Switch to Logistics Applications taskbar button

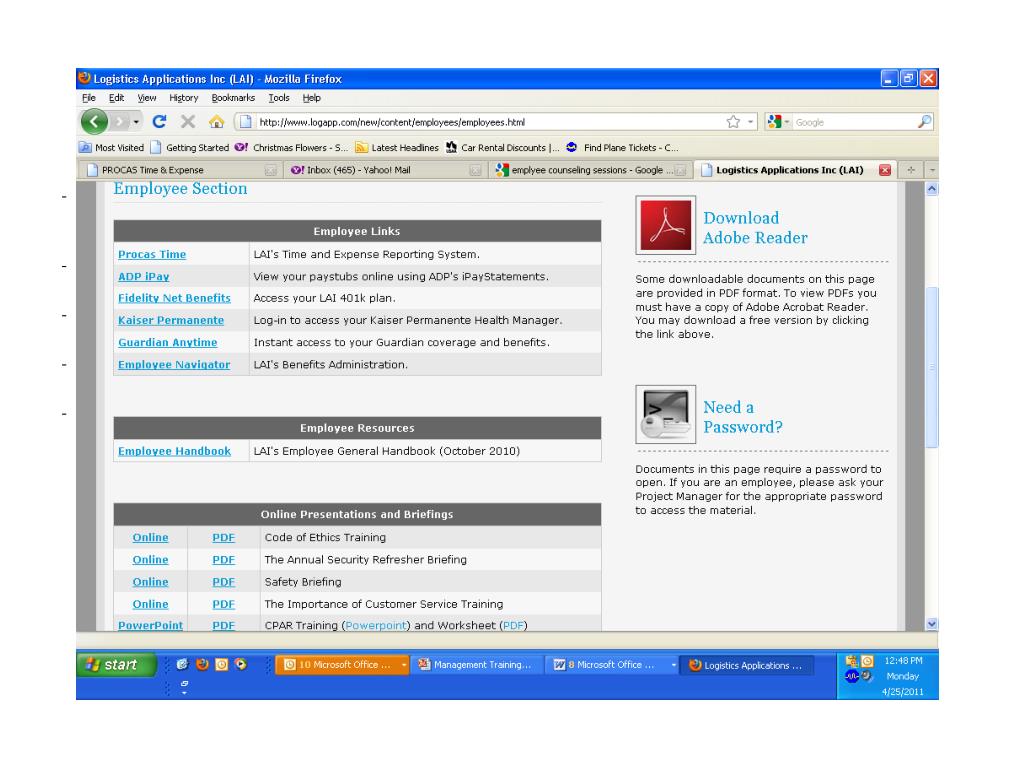[x=747, y=665]
